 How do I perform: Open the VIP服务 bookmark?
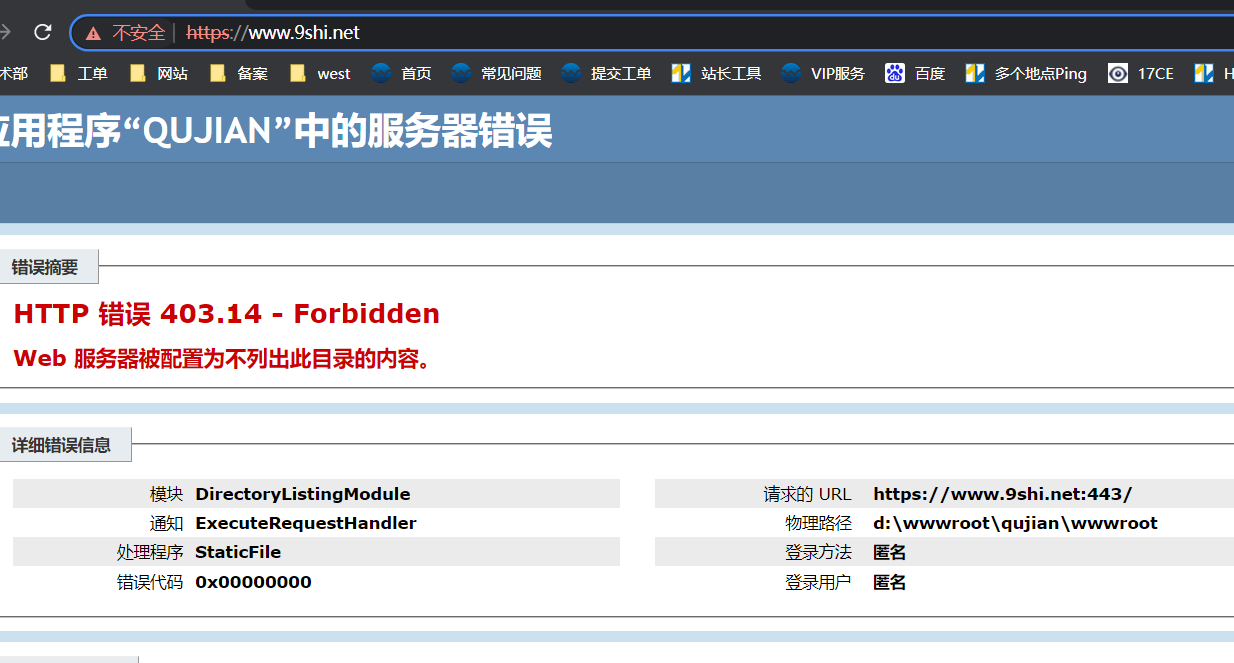coord(823,73)
